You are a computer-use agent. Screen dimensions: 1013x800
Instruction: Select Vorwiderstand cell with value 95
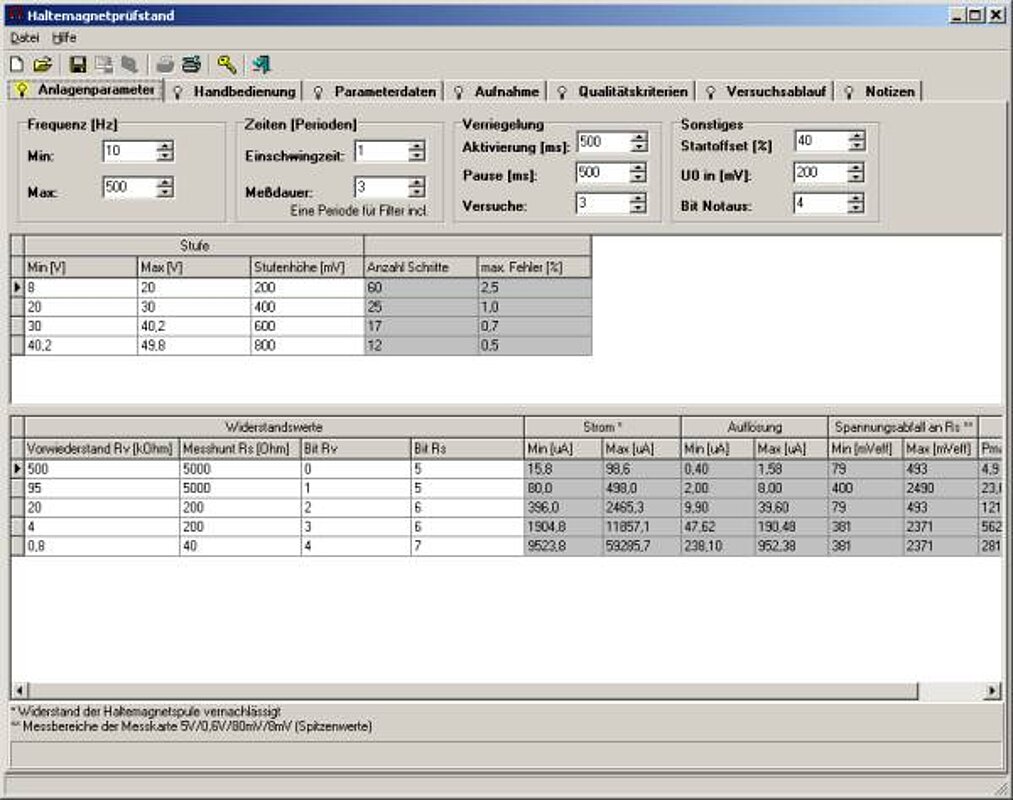(102, 489)
